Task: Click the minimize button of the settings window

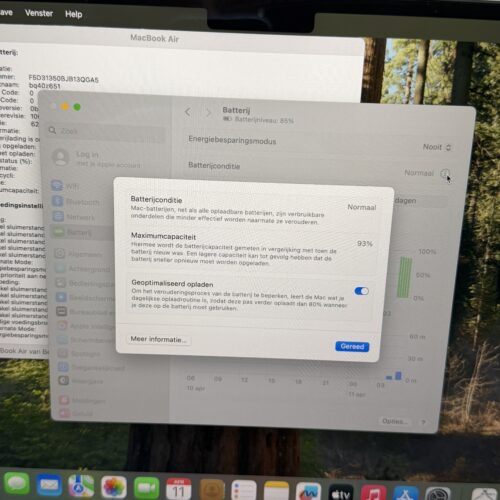Action: click(65, 107)
